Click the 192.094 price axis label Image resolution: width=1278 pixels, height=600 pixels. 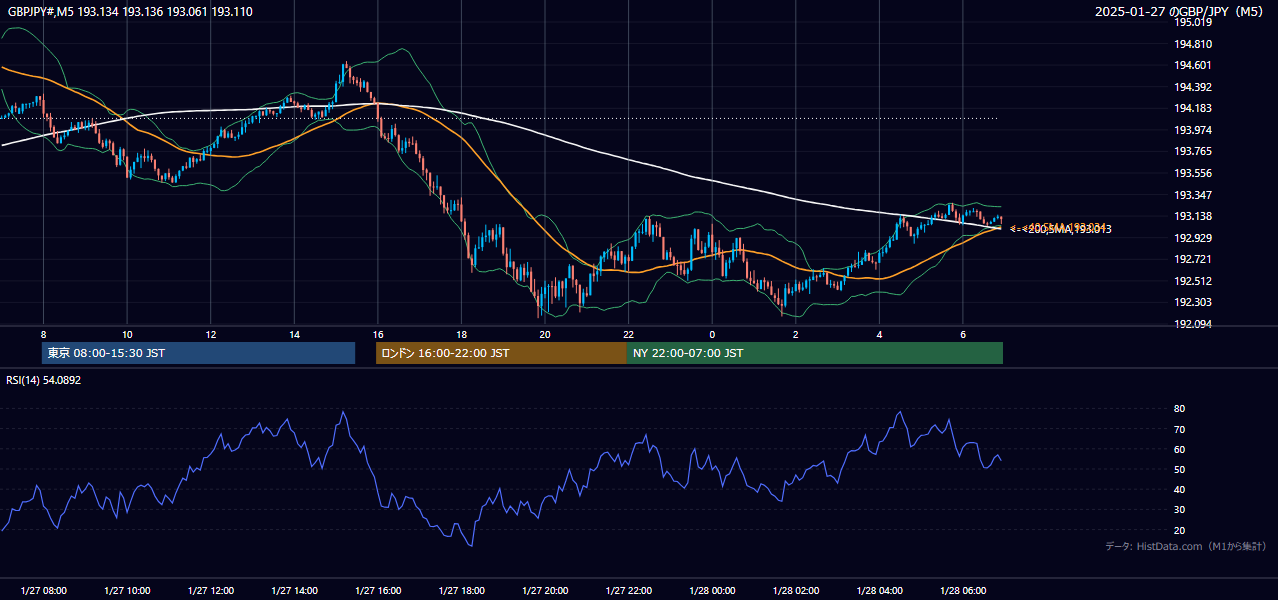[1191, 324]
